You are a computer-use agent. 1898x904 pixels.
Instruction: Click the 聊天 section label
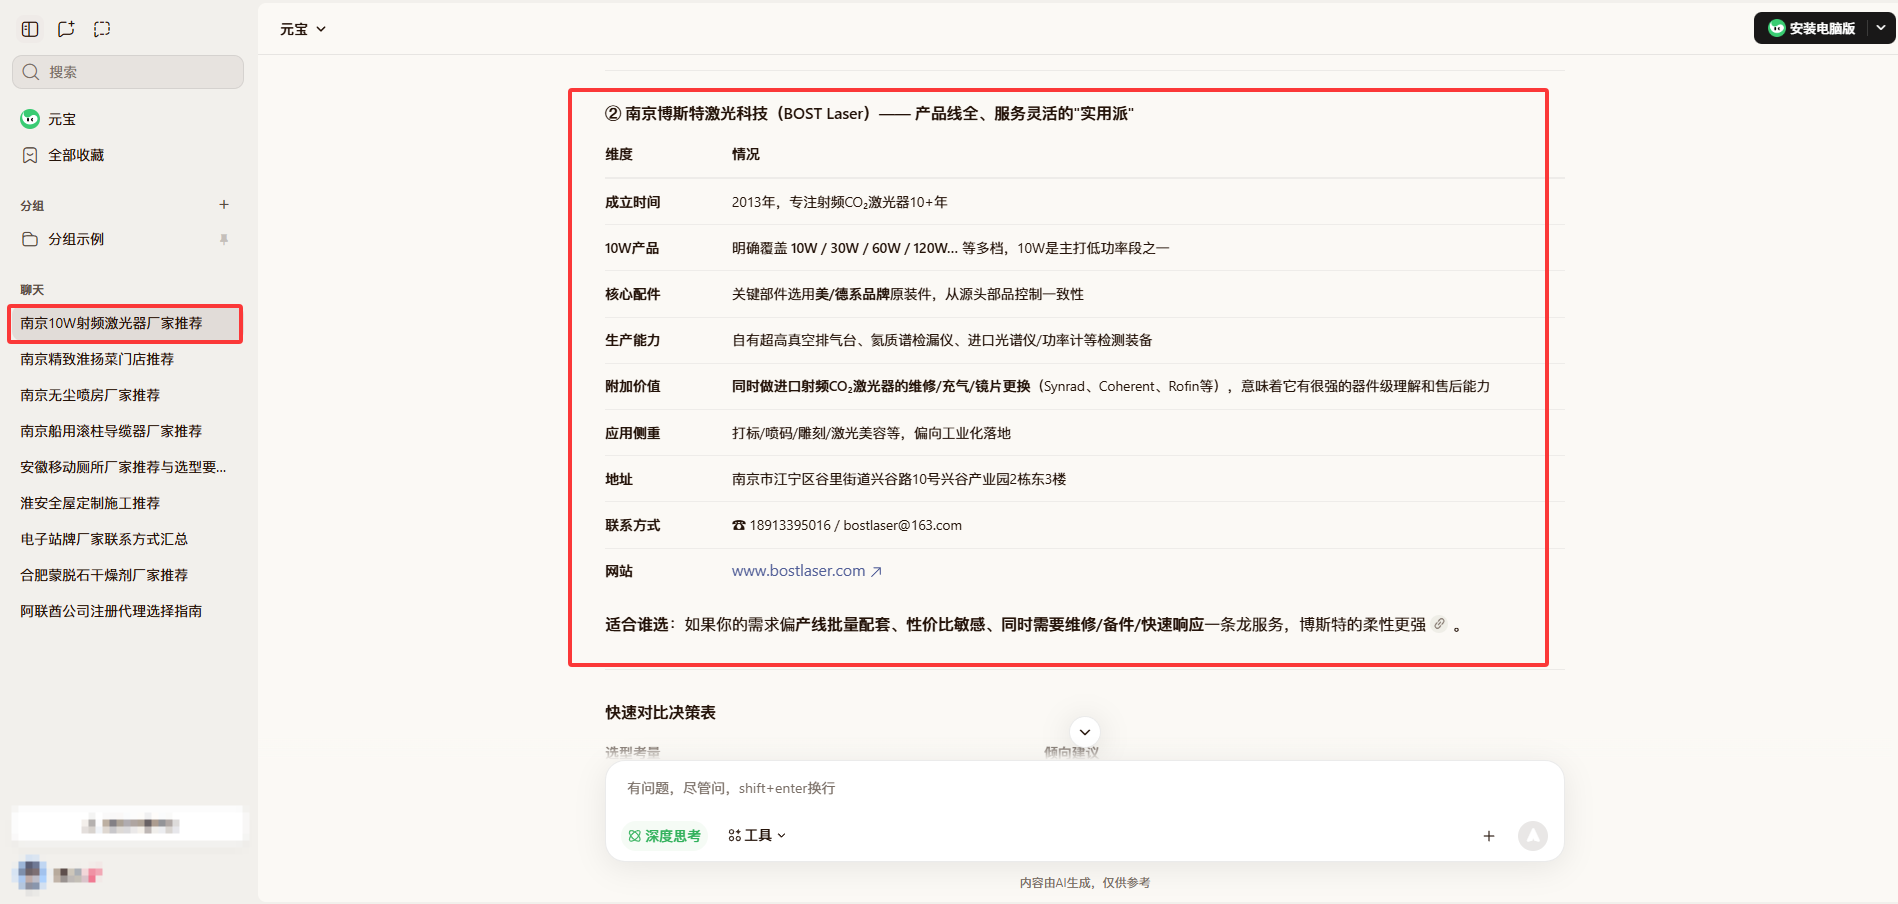tap(32, 290)
